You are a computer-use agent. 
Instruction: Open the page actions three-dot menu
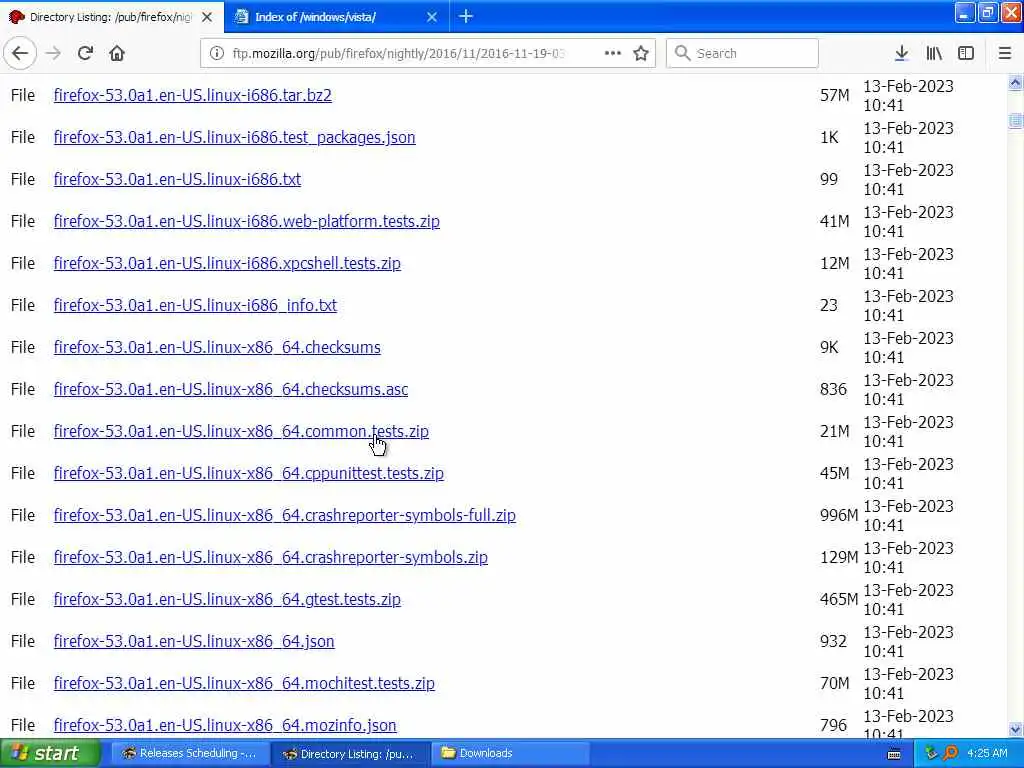click(x=613, y=53)
